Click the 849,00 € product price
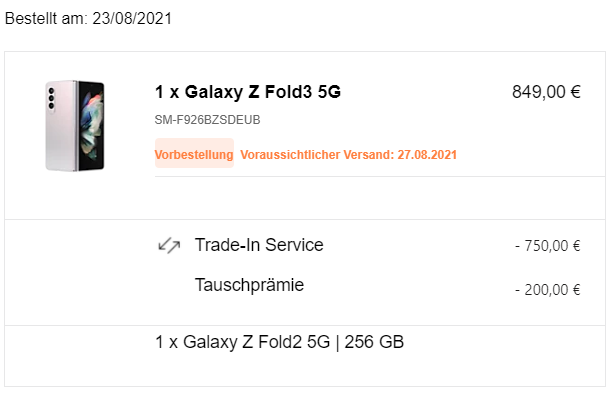 (x=546, y=92)
